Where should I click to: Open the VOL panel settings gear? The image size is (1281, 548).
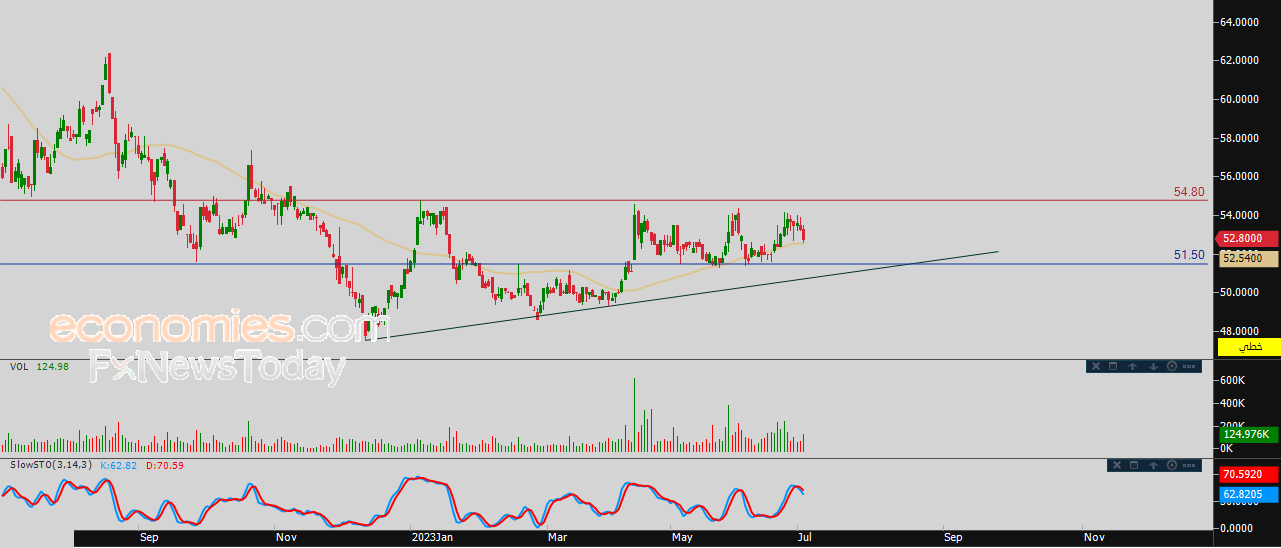click(x=1172, y=366)
